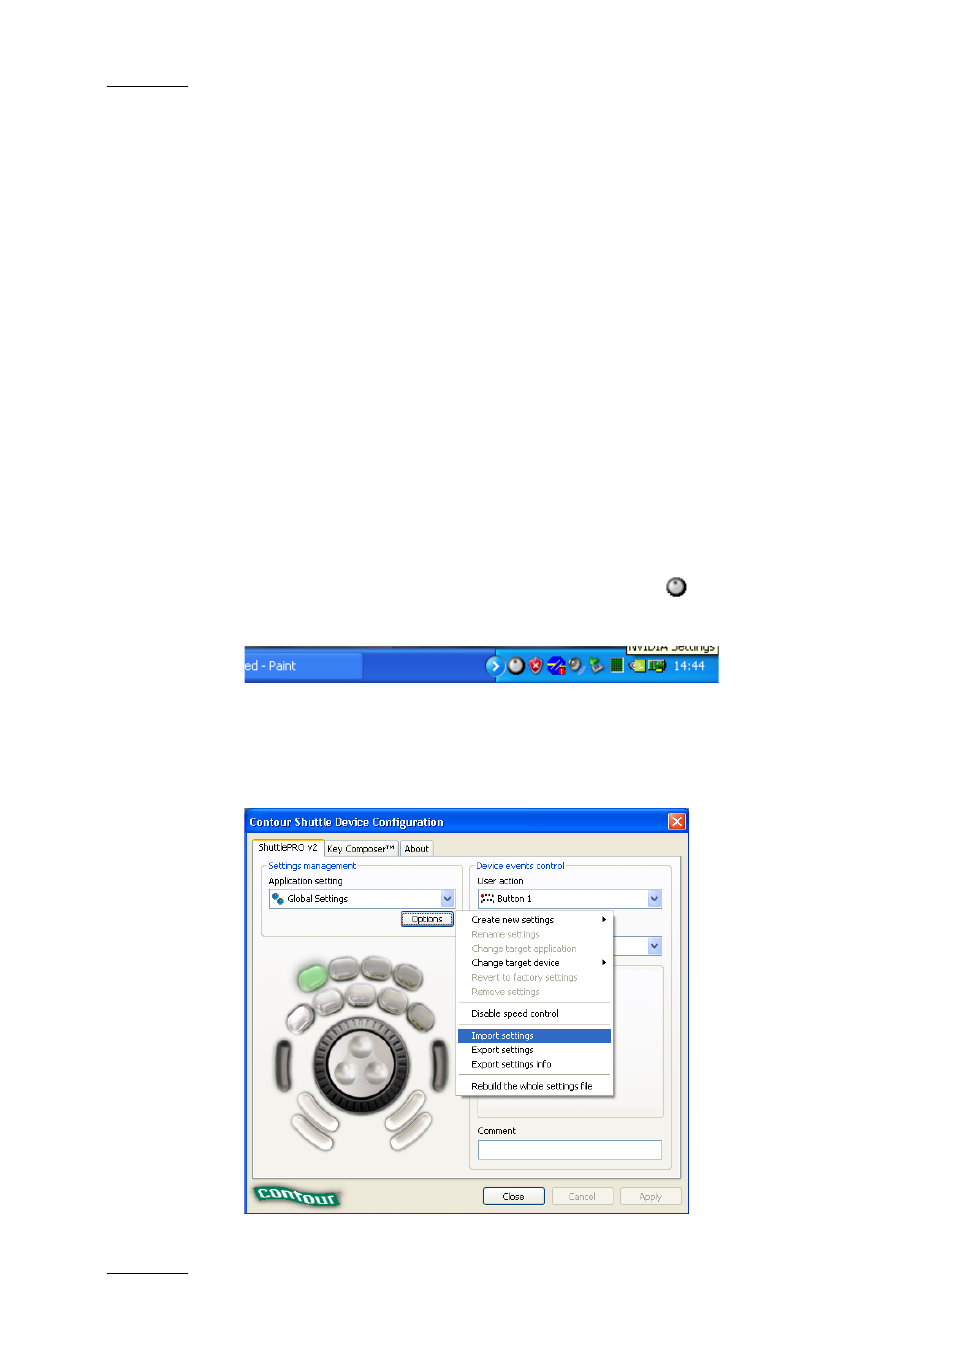Screen dimensions: 955x1350
Task: Close the Contour Shuttle Device Configuration window
Action: pyautogui.click(x=677, y=822)
